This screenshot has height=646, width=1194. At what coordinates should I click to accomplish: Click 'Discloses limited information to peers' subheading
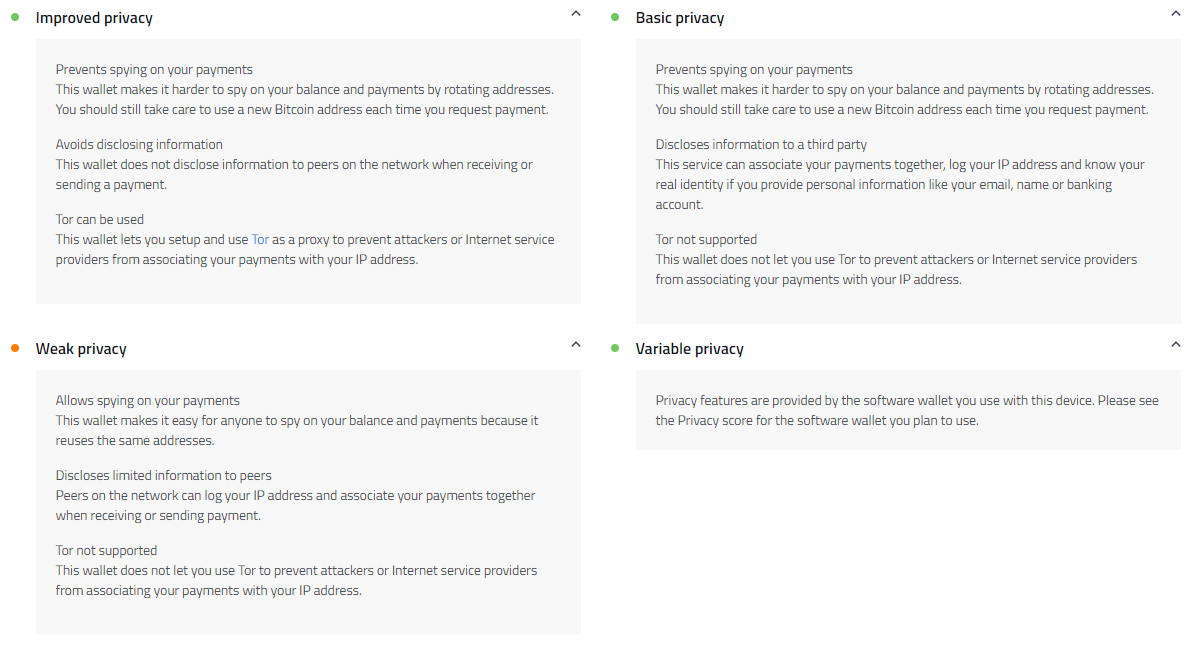point(164,475)
